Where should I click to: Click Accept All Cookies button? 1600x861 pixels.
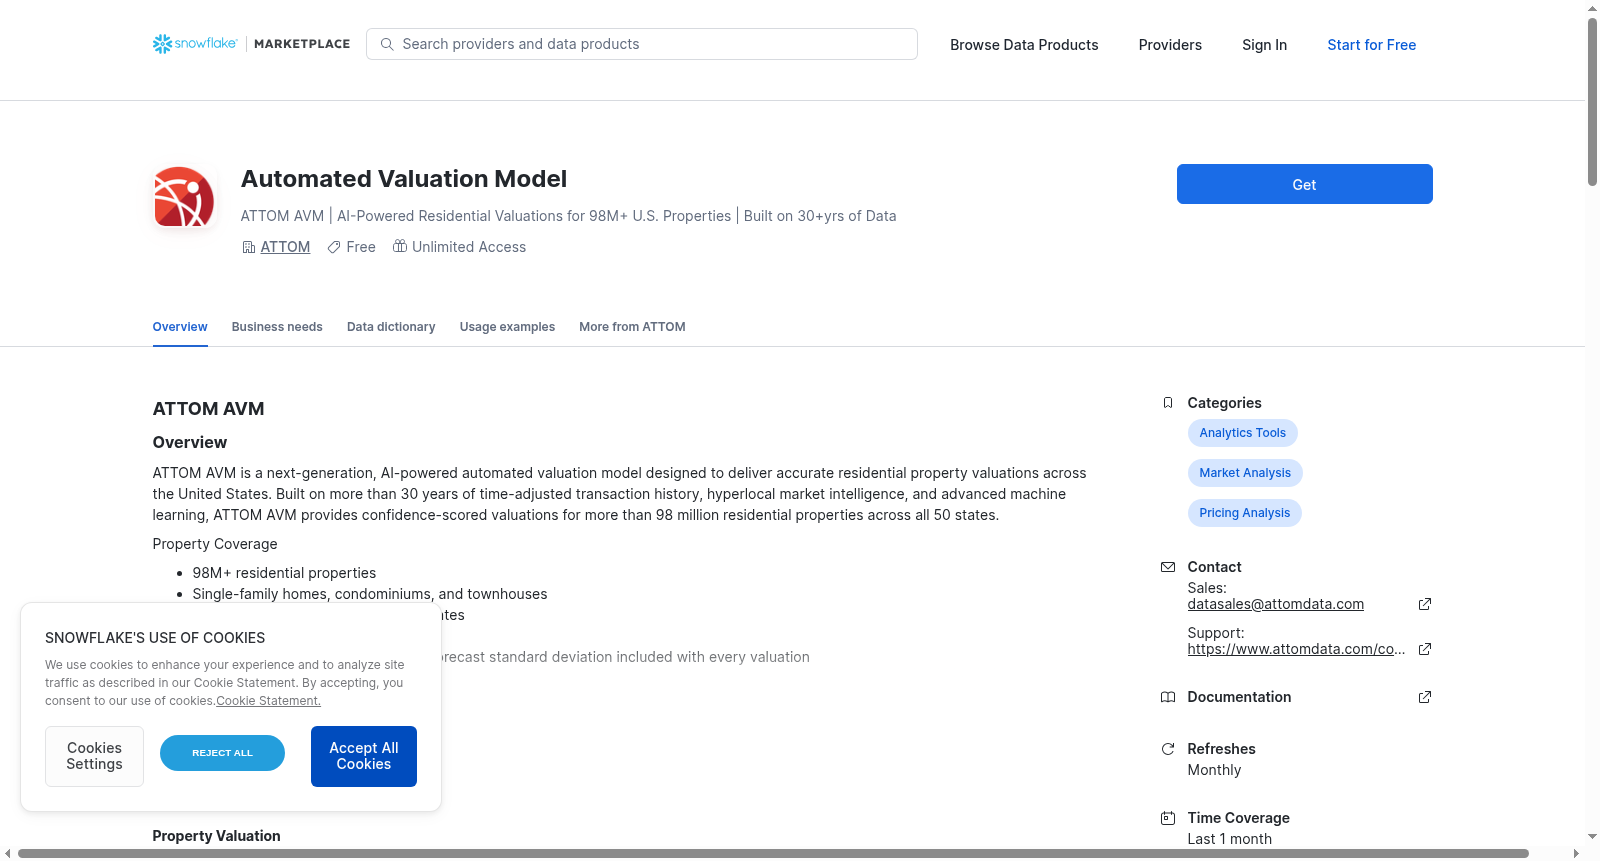point(364,756)
